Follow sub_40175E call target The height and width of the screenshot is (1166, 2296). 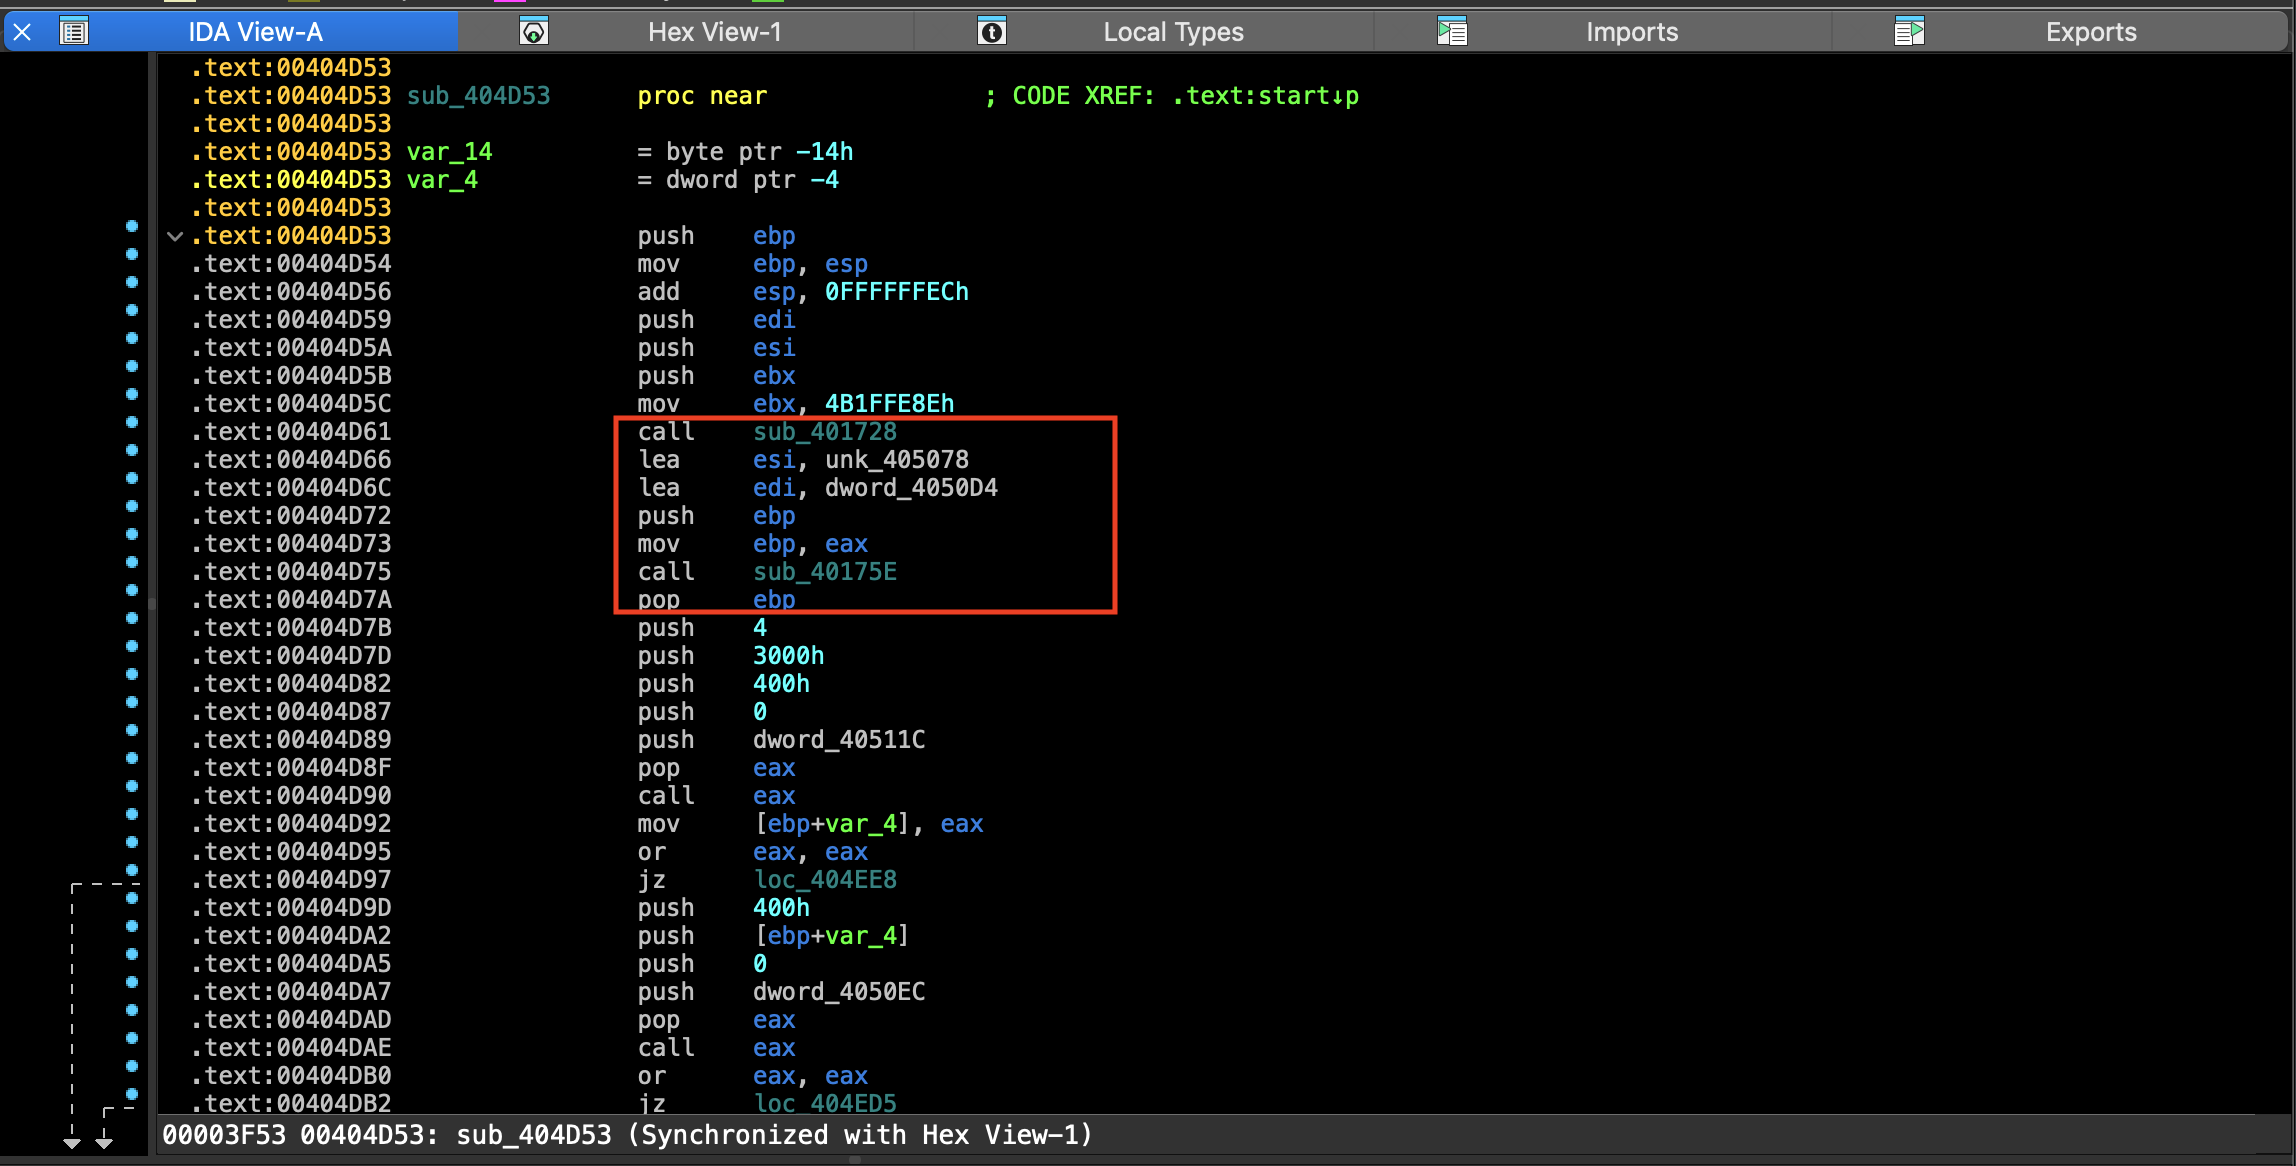[x=825, y=572]
